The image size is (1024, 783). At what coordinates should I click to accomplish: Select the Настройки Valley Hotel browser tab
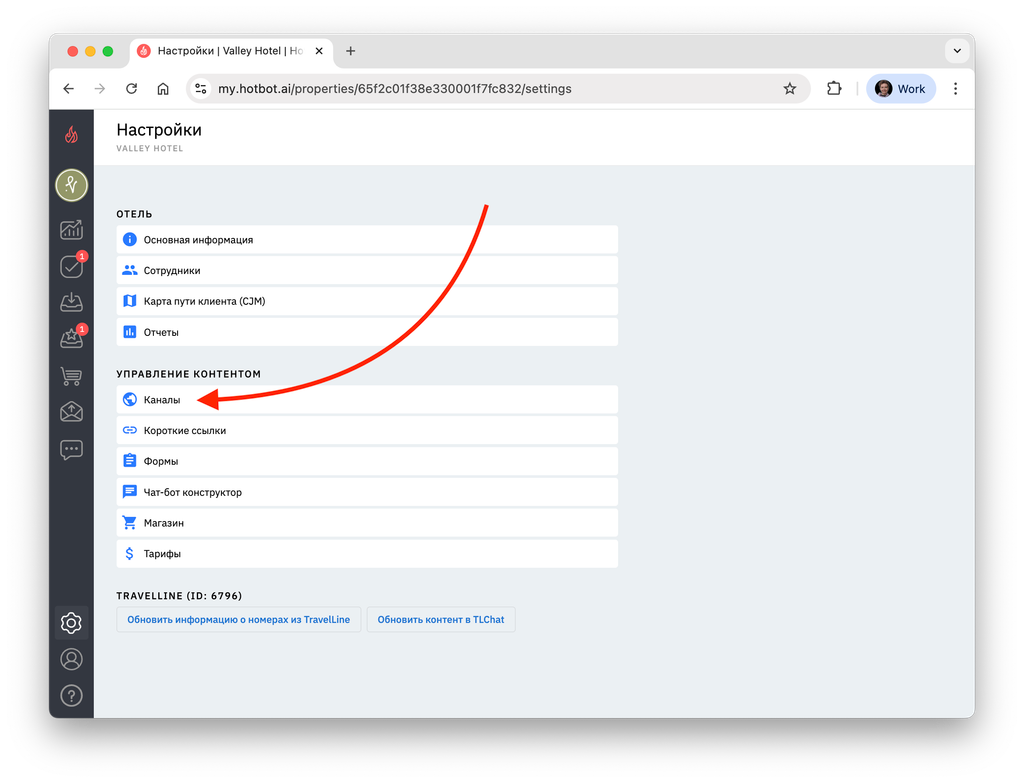pos(231,51)
